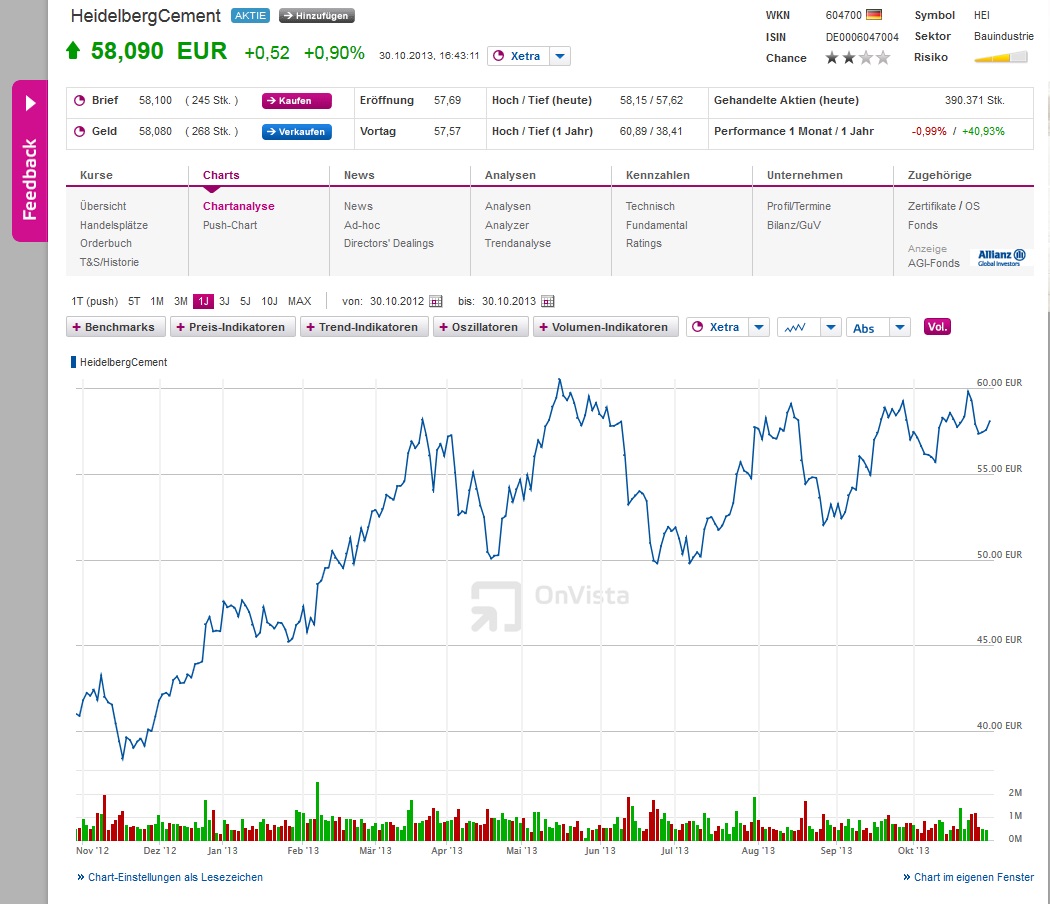Expand the Oszillatoren options
The height and width of the screenshot is (904, 1050).
point(480,327)
